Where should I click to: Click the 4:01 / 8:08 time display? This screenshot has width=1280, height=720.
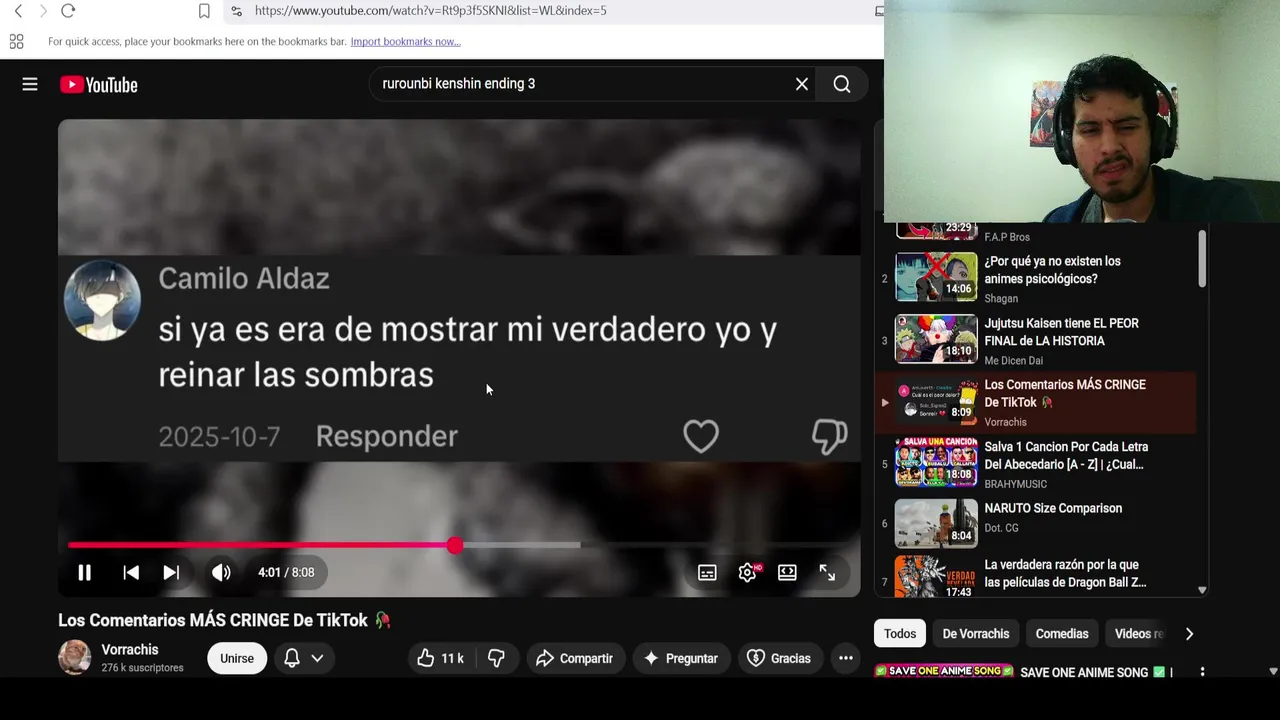[286, 572]
